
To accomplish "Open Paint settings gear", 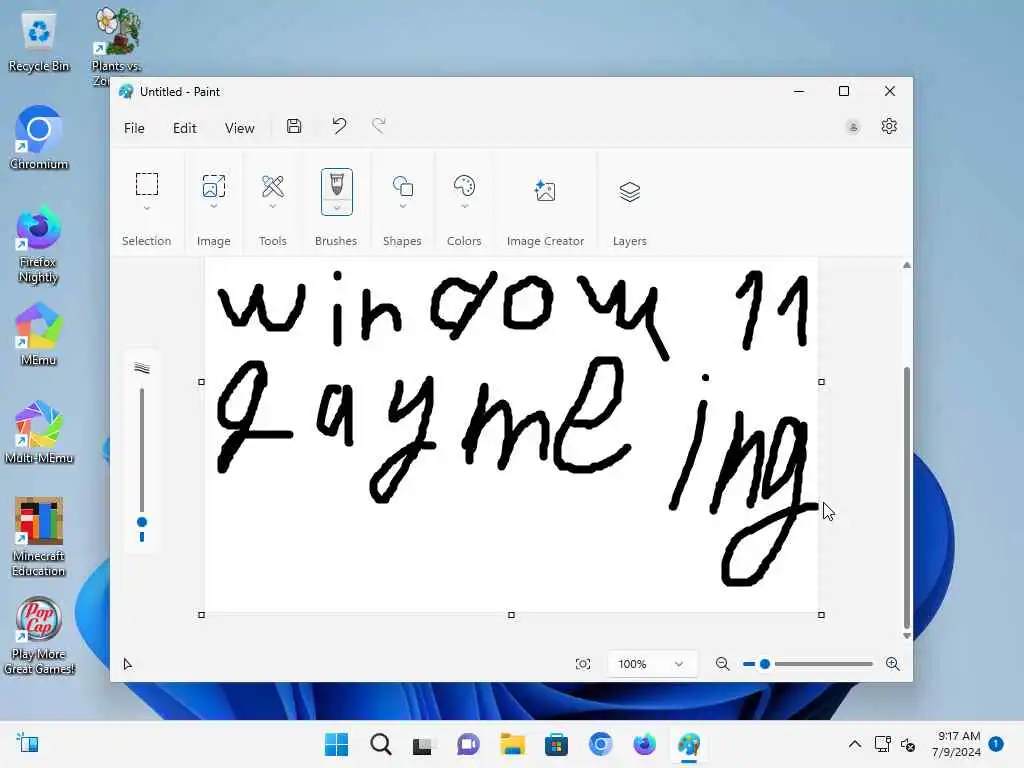I will coord(889,127).
